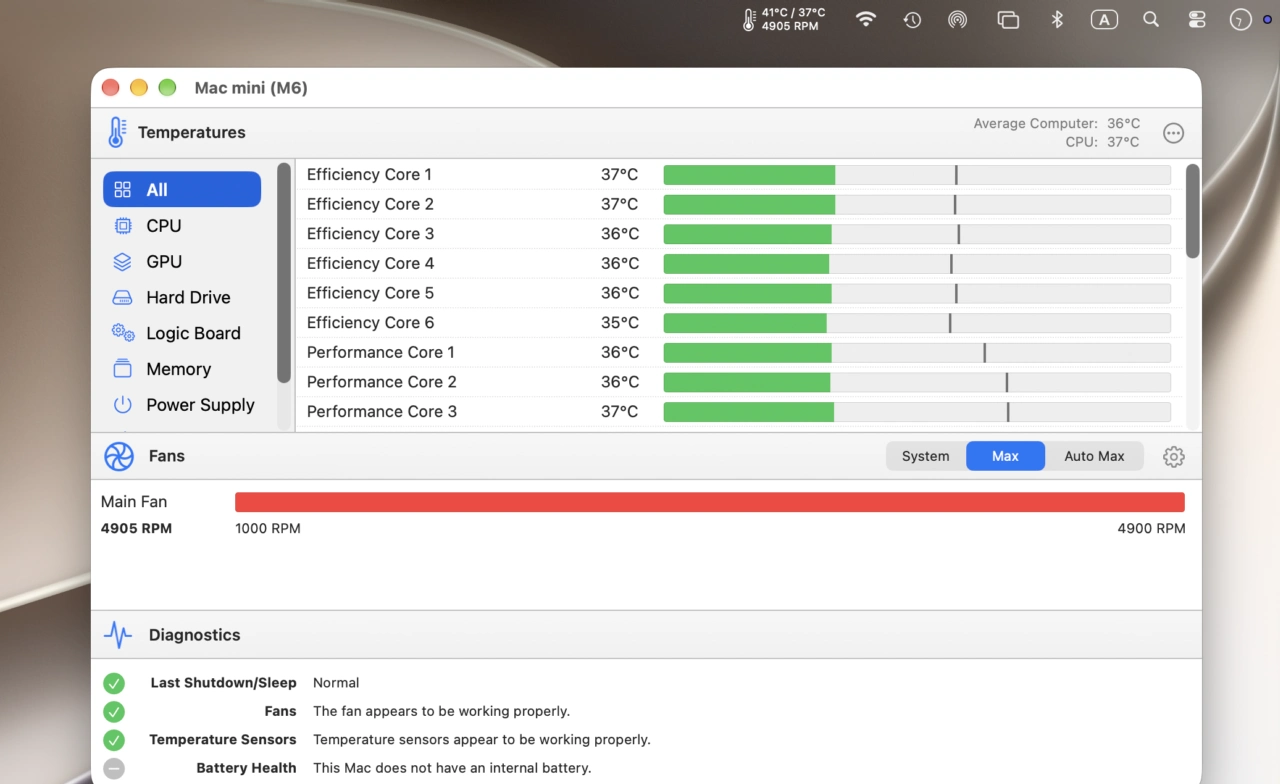Select Power Supply sidebar category

coord(182,405)
